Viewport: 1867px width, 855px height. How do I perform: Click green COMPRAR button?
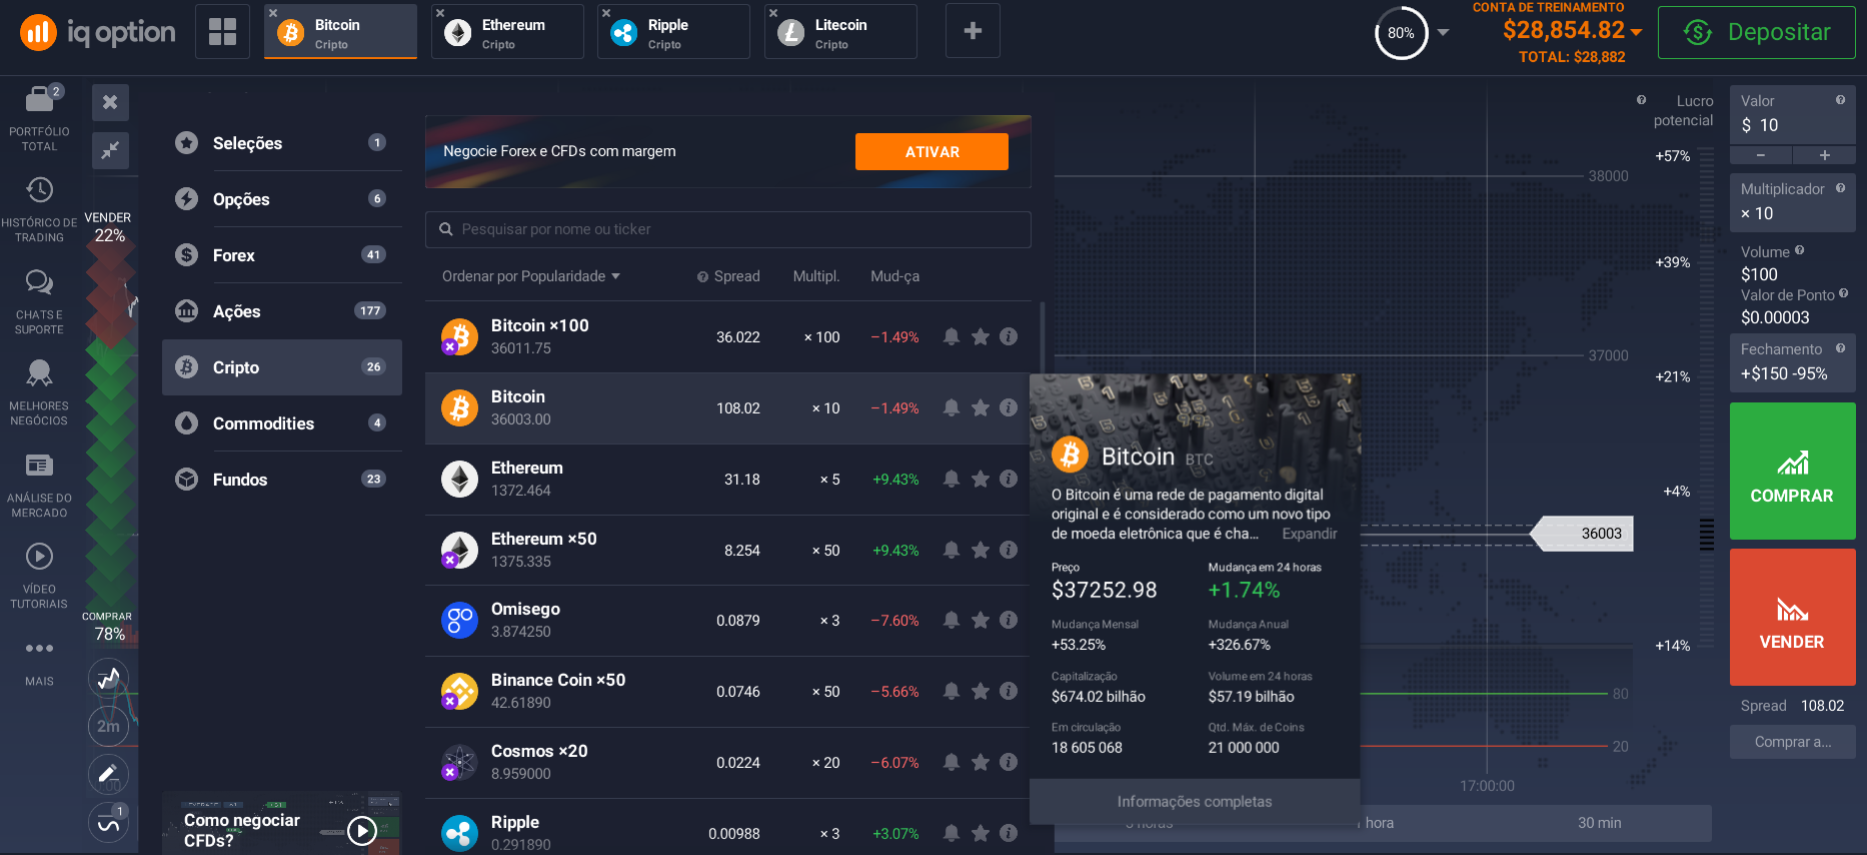click(1792, 471)
